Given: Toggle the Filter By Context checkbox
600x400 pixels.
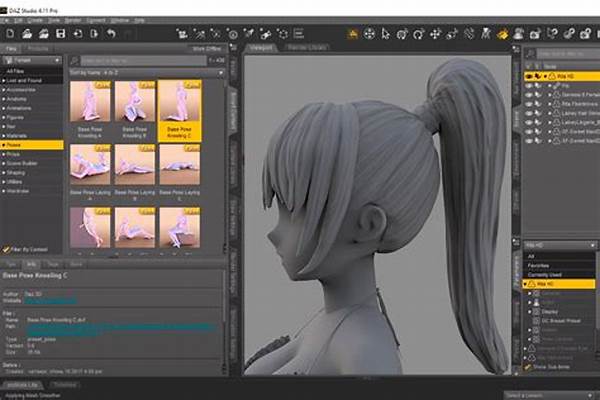Looking at the screenshot, I should 7,247.
